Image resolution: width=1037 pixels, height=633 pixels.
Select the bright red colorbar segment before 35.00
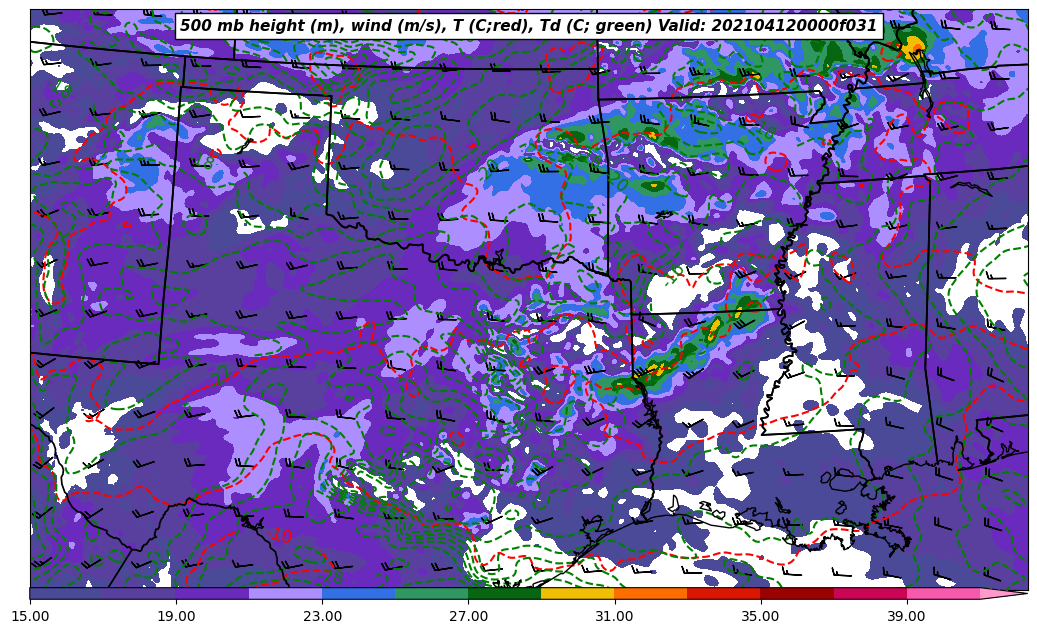coord(724,593)
